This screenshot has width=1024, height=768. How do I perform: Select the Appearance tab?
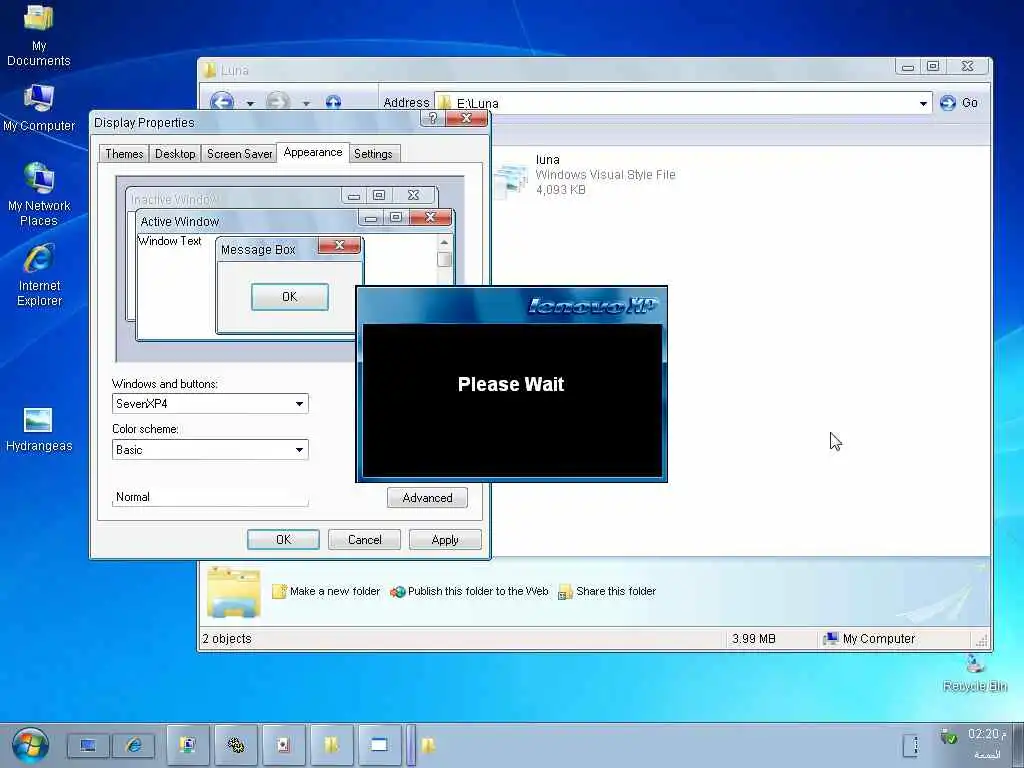[x=313, y=152]
